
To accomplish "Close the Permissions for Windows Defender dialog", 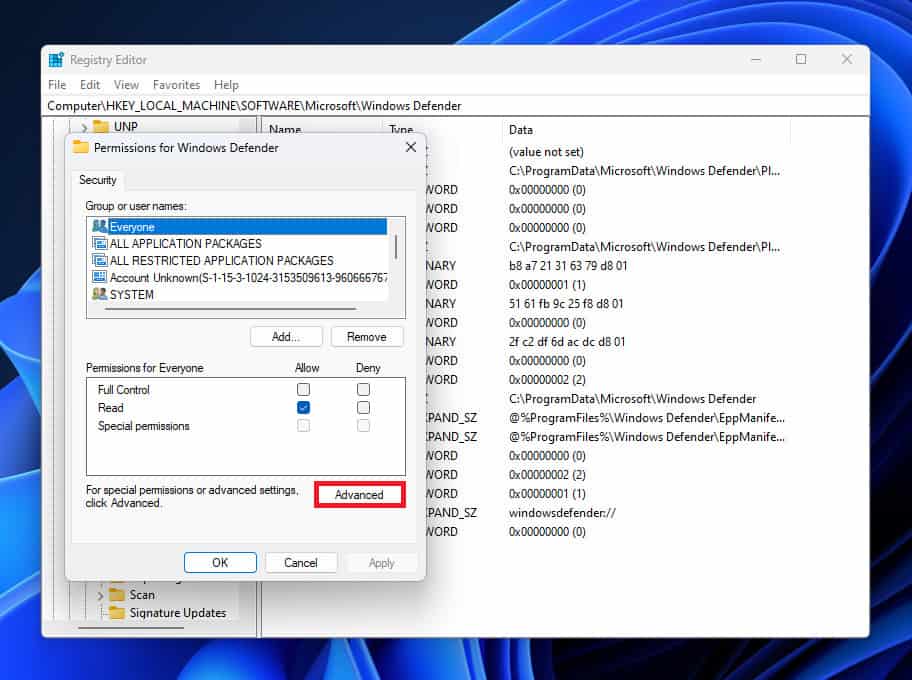I will [x=411, y=147].
